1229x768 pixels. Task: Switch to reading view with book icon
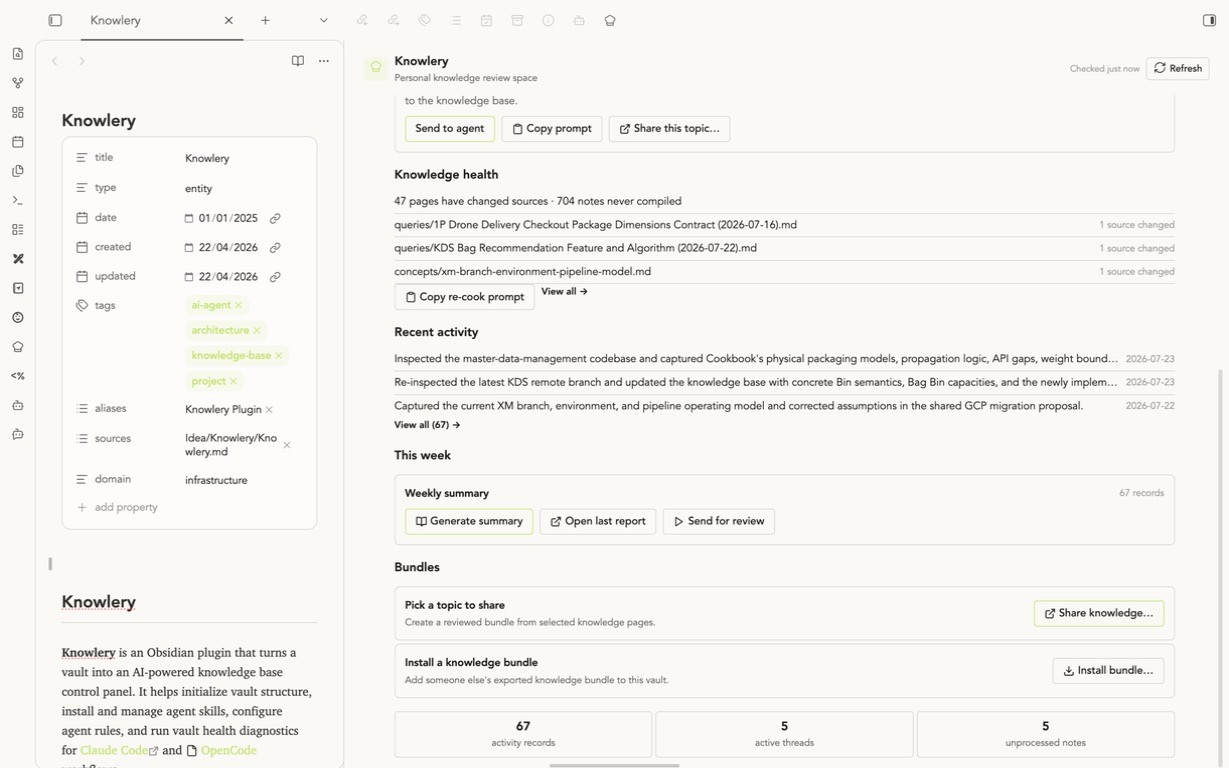(x=297, y=61)
